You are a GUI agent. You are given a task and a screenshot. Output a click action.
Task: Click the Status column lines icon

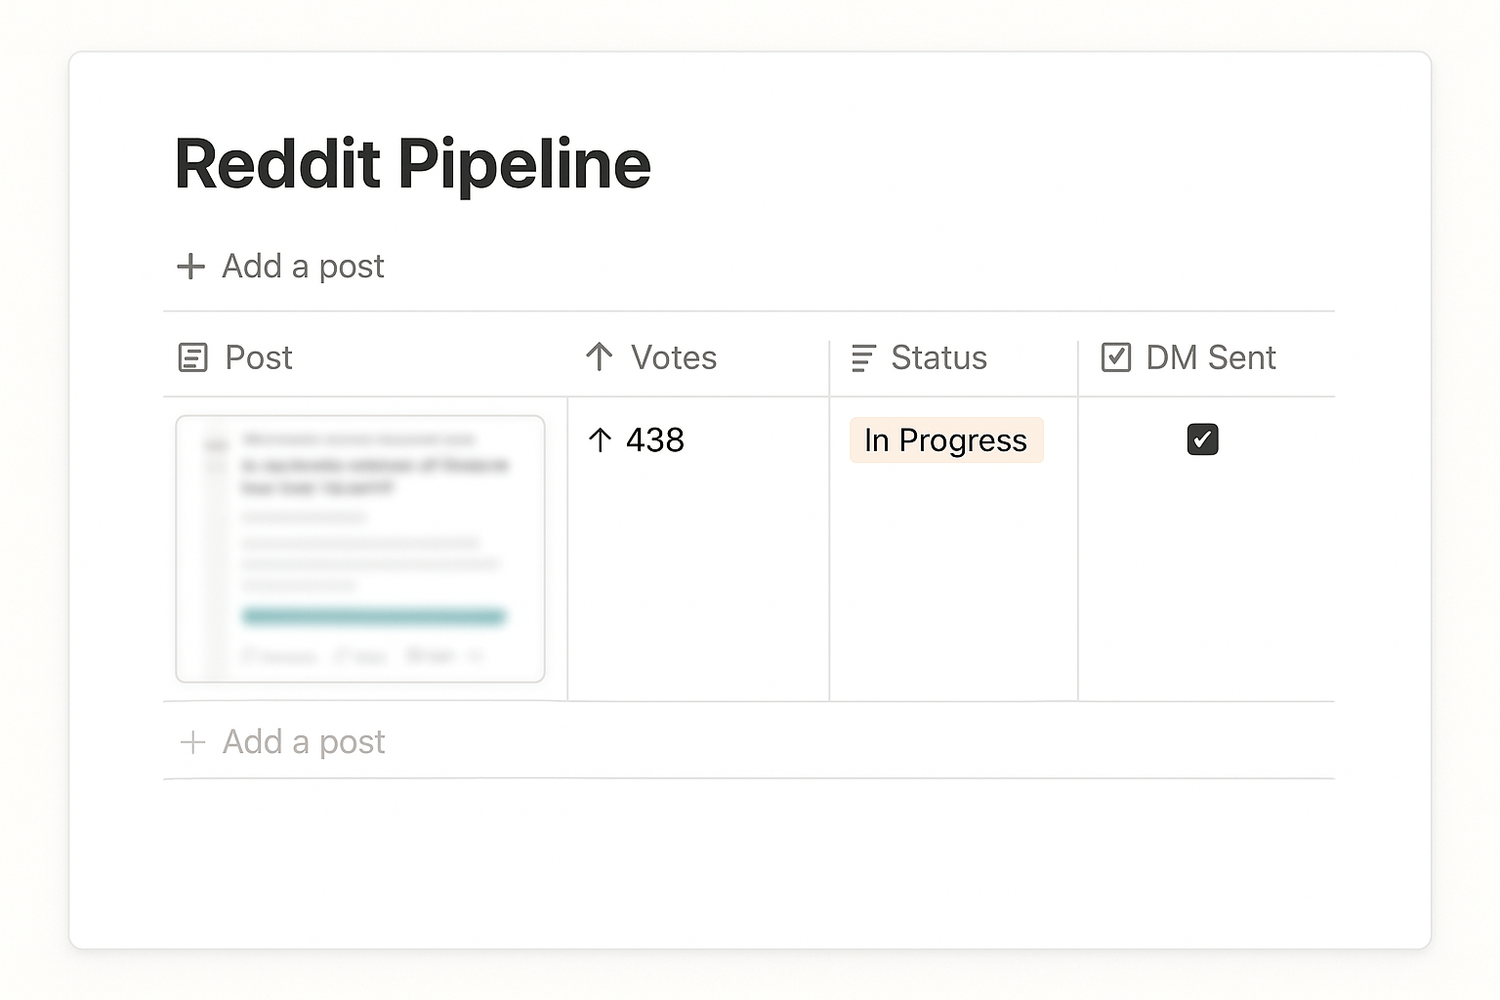(x=863, y=357)
